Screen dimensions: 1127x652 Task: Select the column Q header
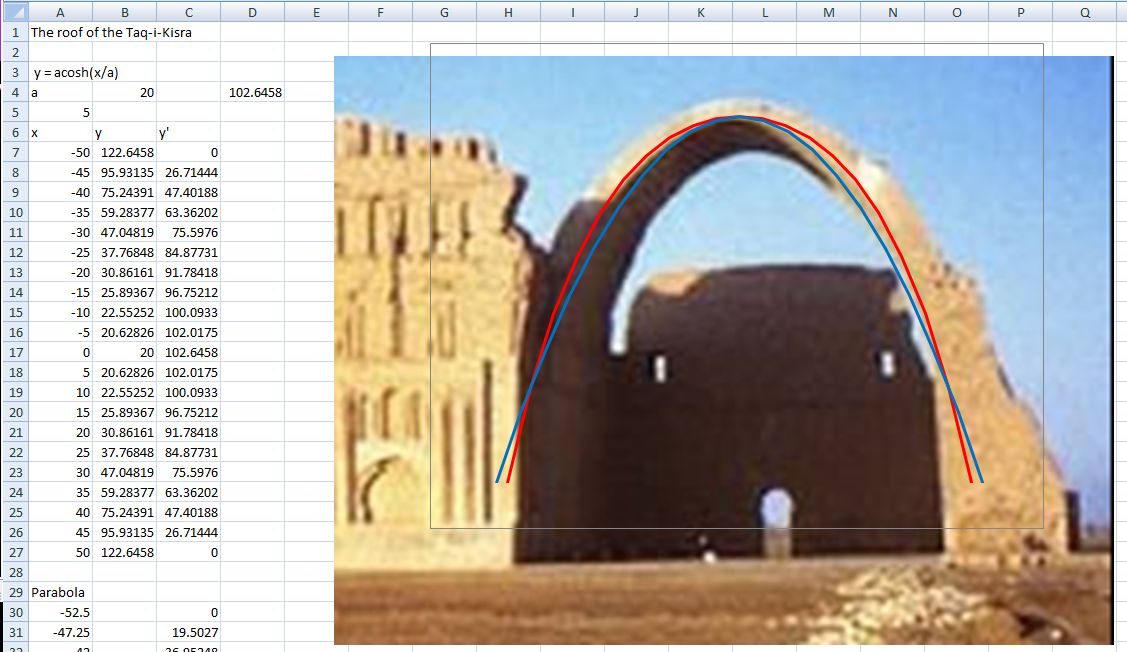[x=1085, y=12]
